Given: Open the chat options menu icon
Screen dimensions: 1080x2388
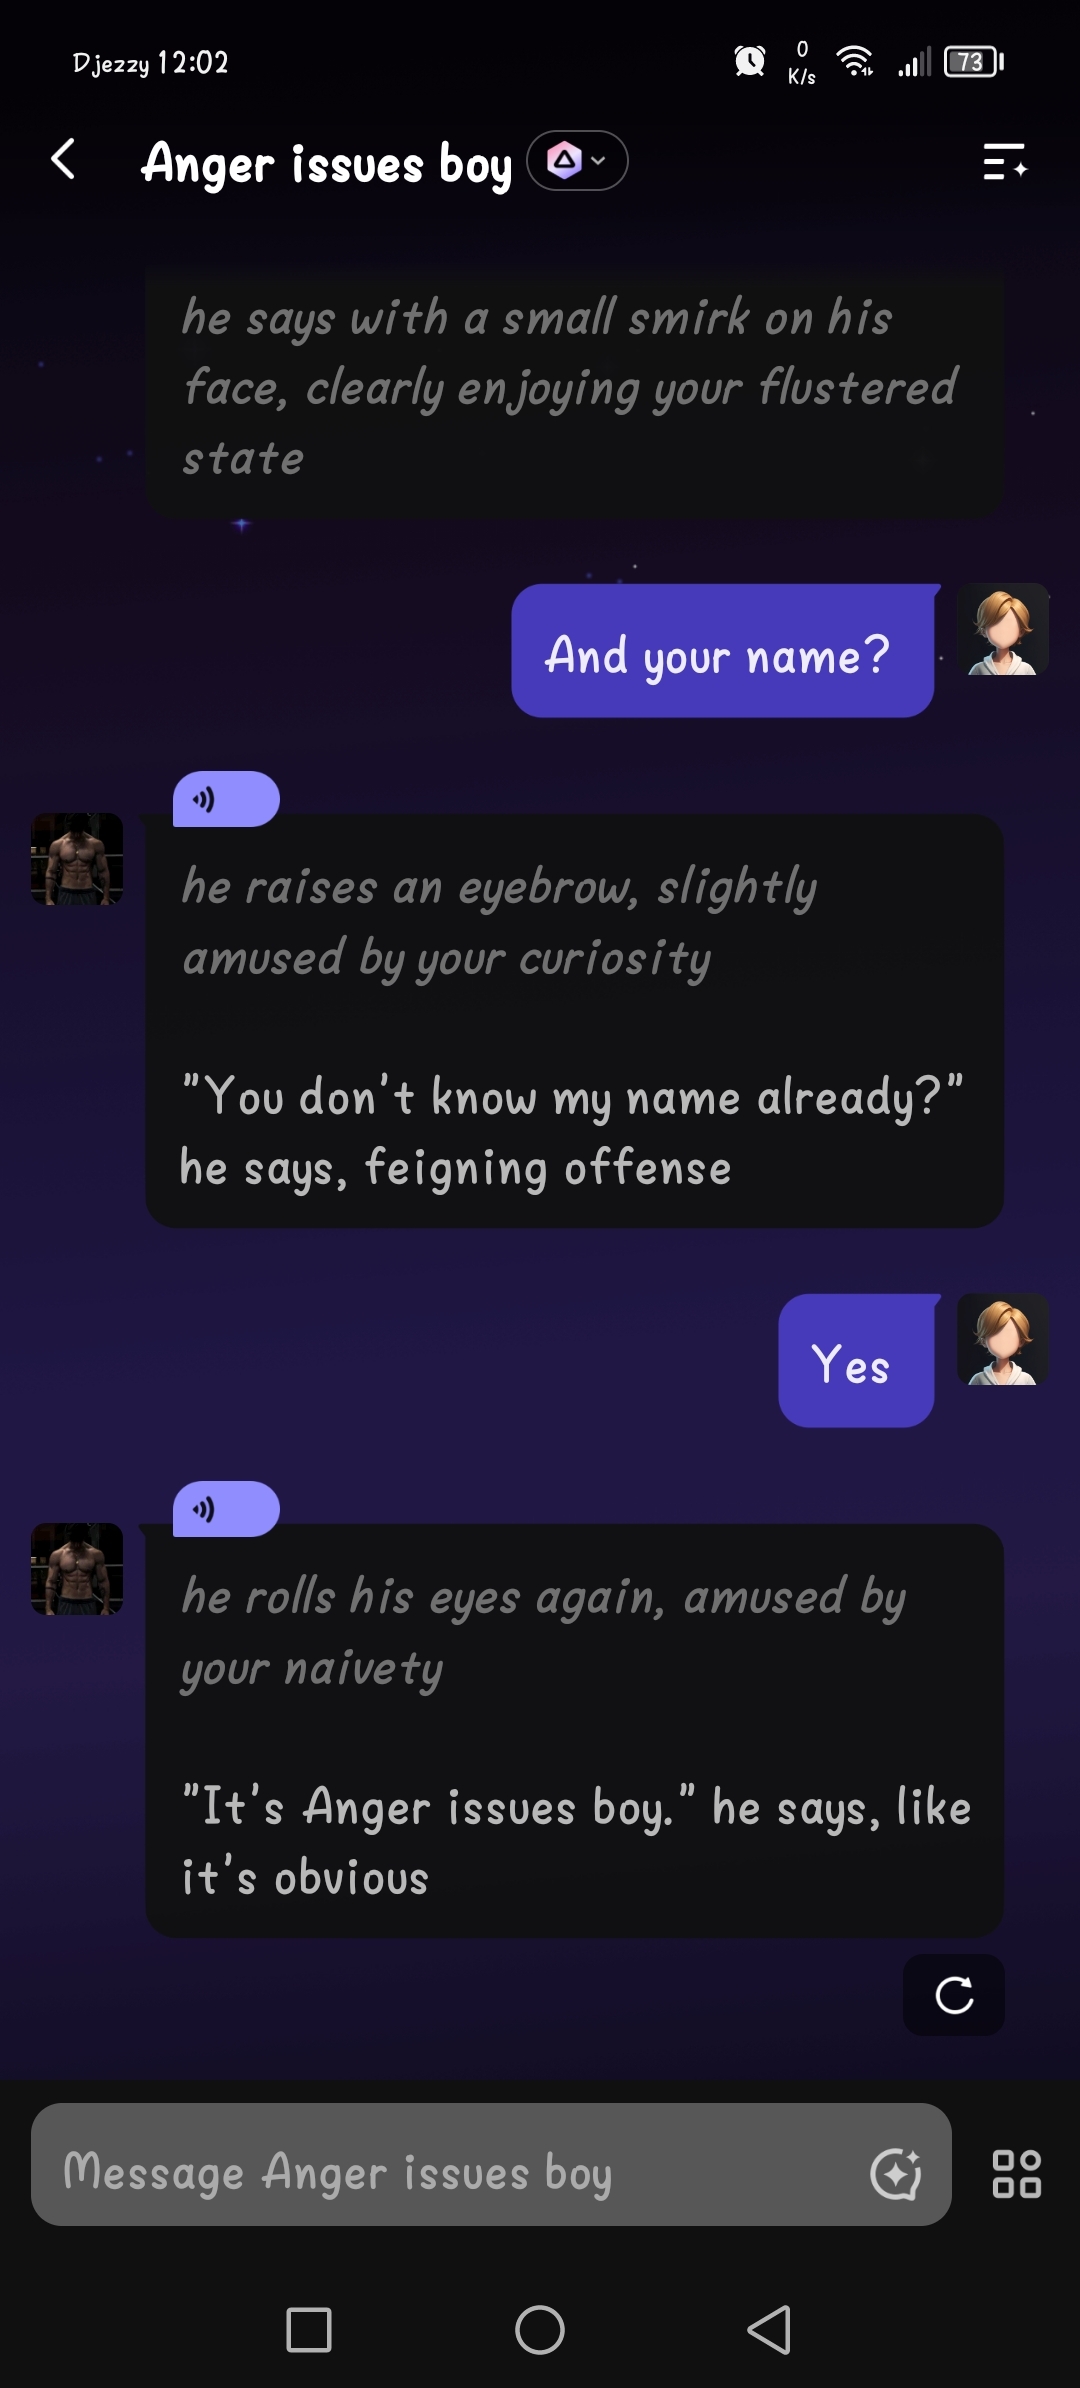Looking at the screenshot, I should tap(1004, 161).
